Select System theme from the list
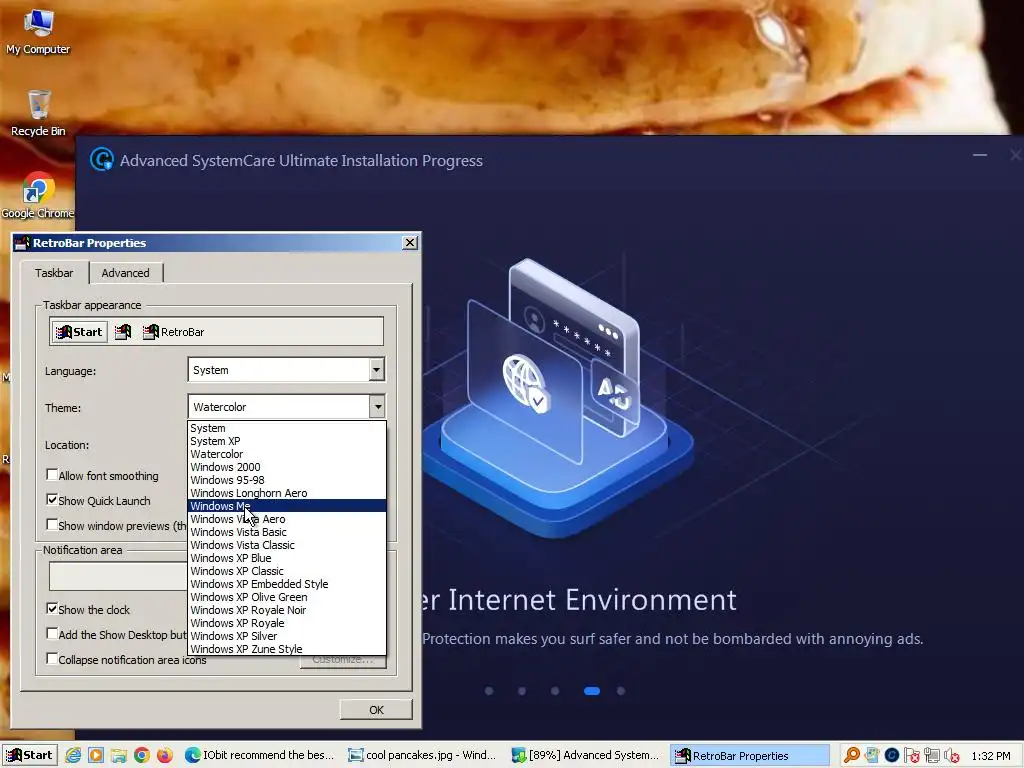This screenshot has height=768, width=1024. (x=287, y=428)
